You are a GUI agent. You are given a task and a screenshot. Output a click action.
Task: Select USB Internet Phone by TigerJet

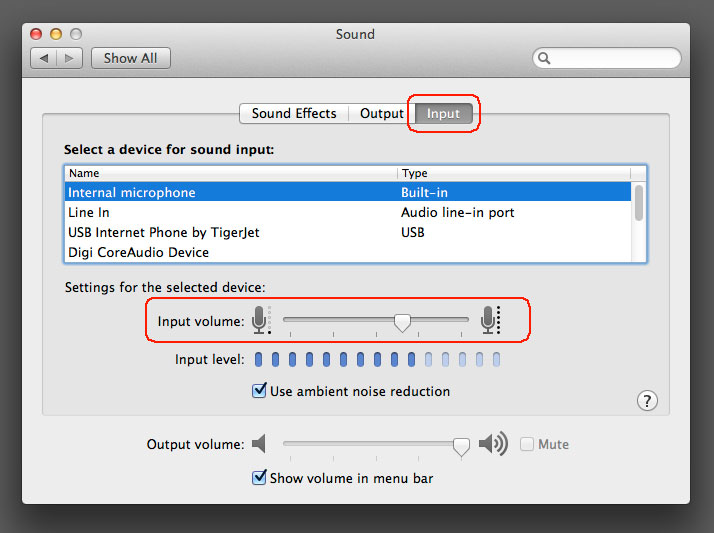[x=348, y=232]
